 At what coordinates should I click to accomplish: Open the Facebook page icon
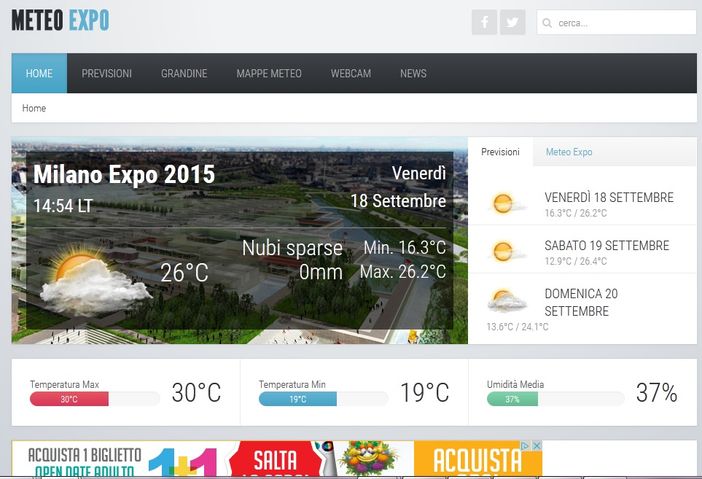(484, 22)
